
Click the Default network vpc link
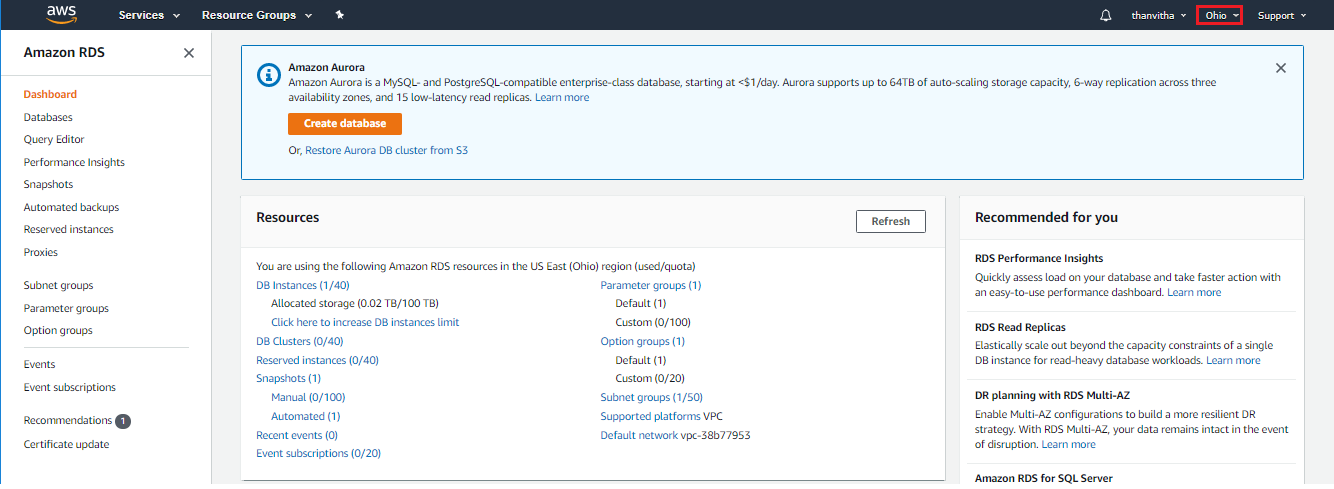(638, 435)
